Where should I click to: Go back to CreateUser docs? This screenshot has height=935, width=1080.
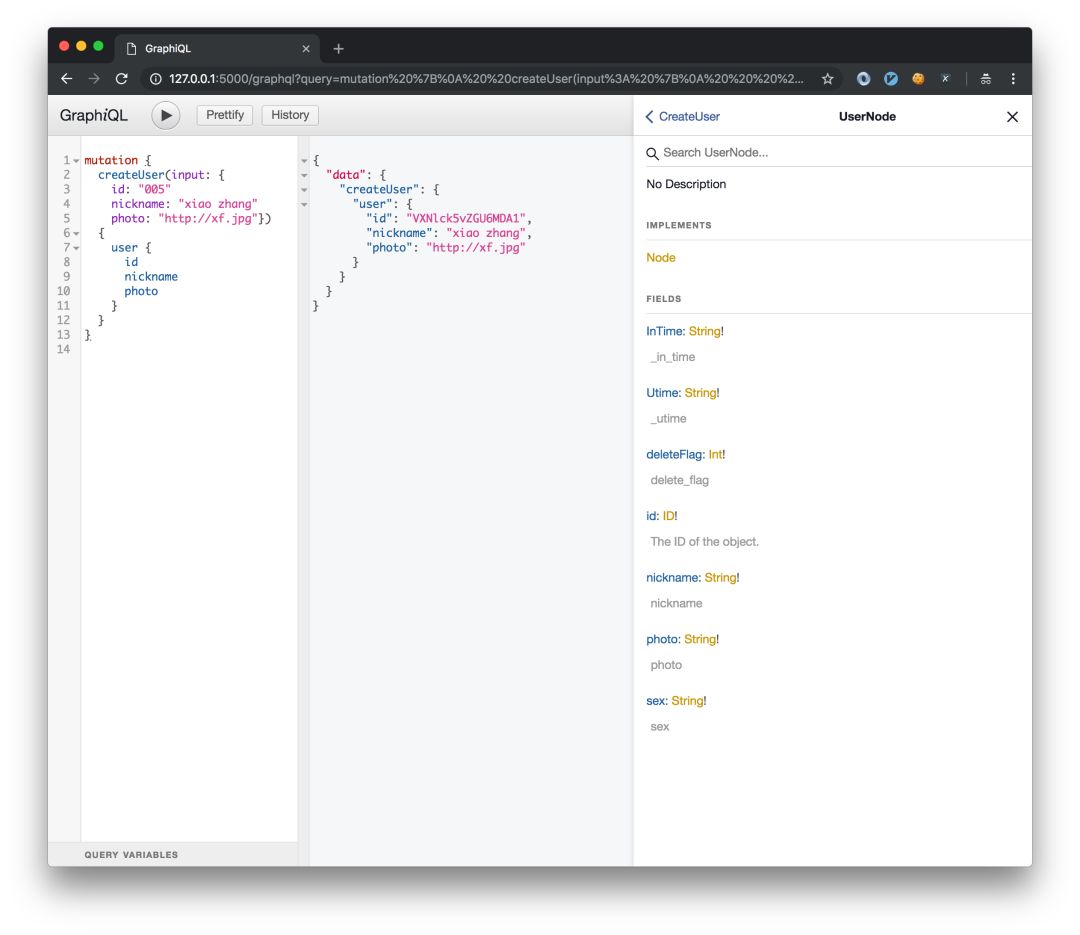pyautogui.click(x=683, y=116)
